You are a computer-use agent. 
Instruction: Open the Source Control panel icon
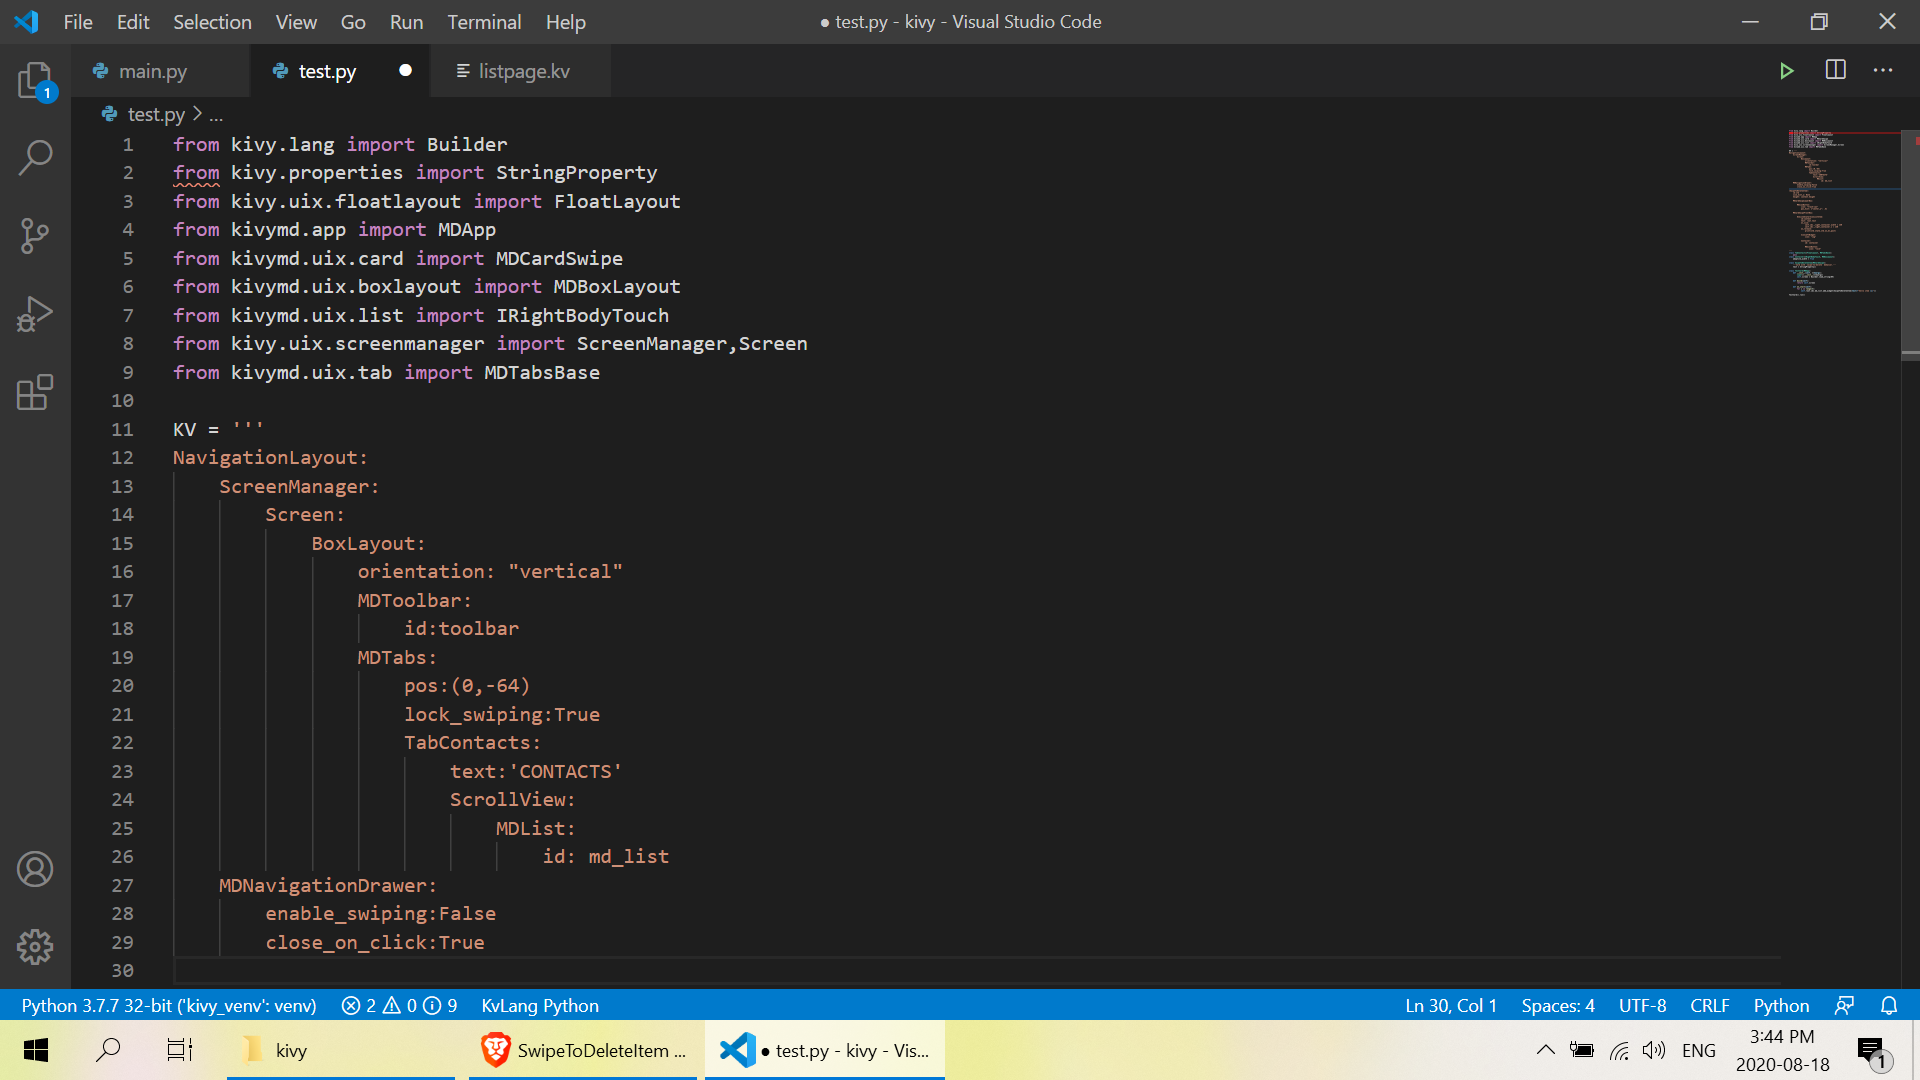click(35, 236)
